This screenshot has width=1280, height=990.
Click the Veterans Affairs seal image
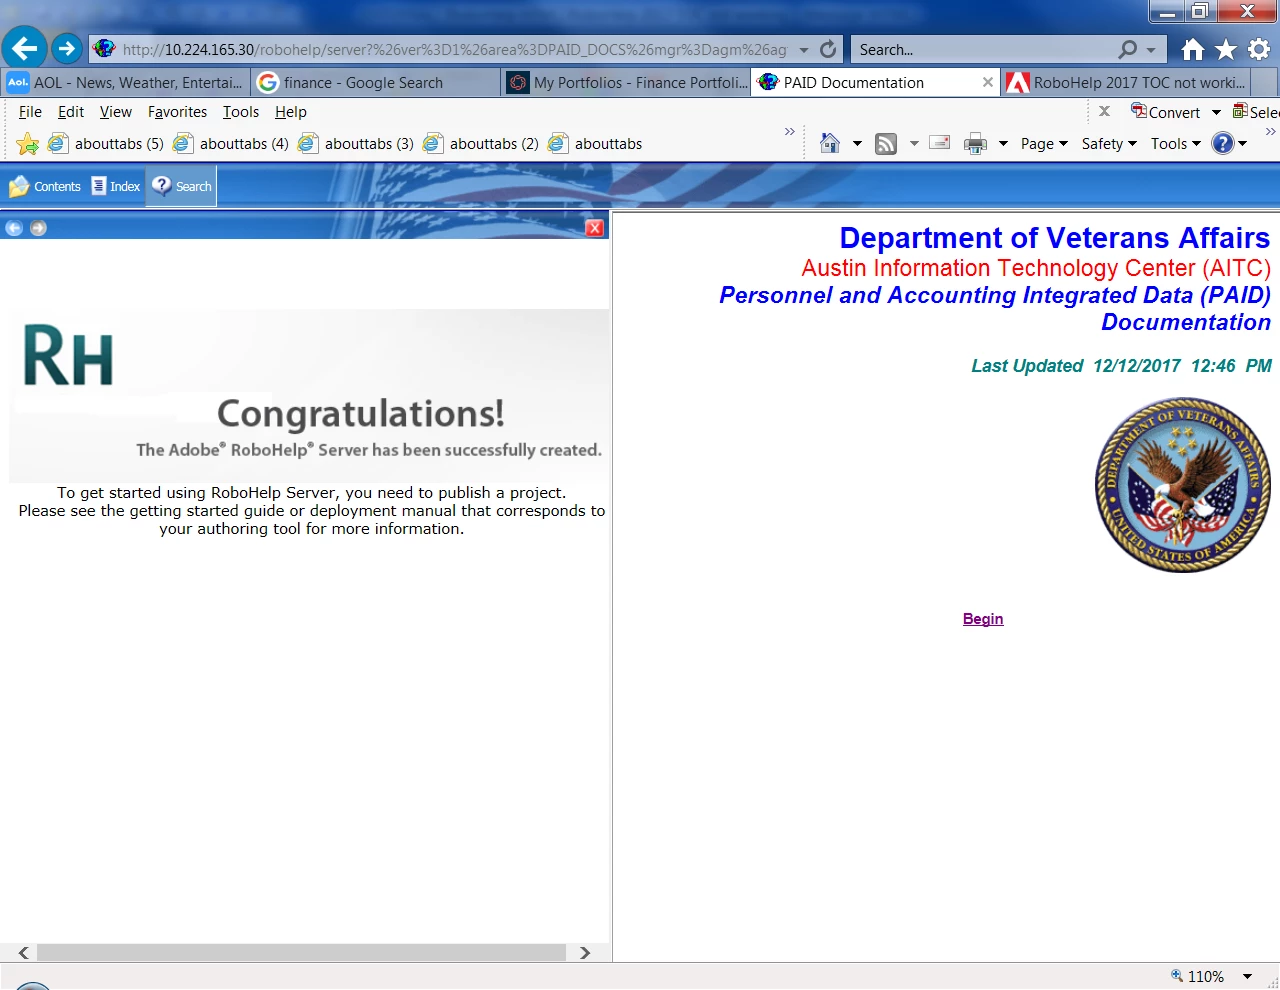(x=1182, y=485)
